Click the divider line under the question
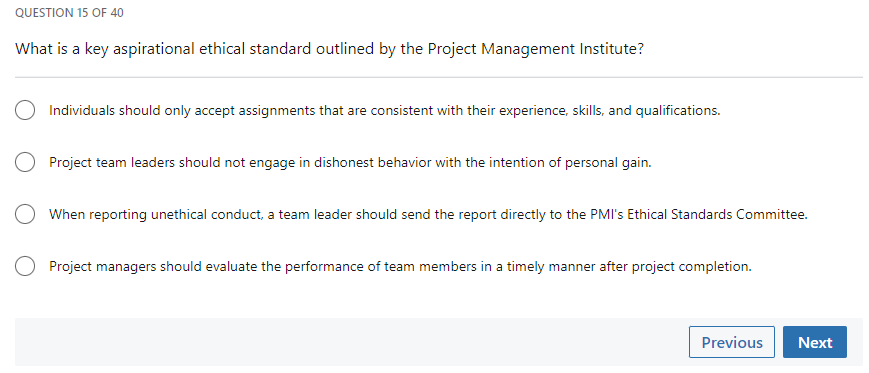 [x=438, y=77]
